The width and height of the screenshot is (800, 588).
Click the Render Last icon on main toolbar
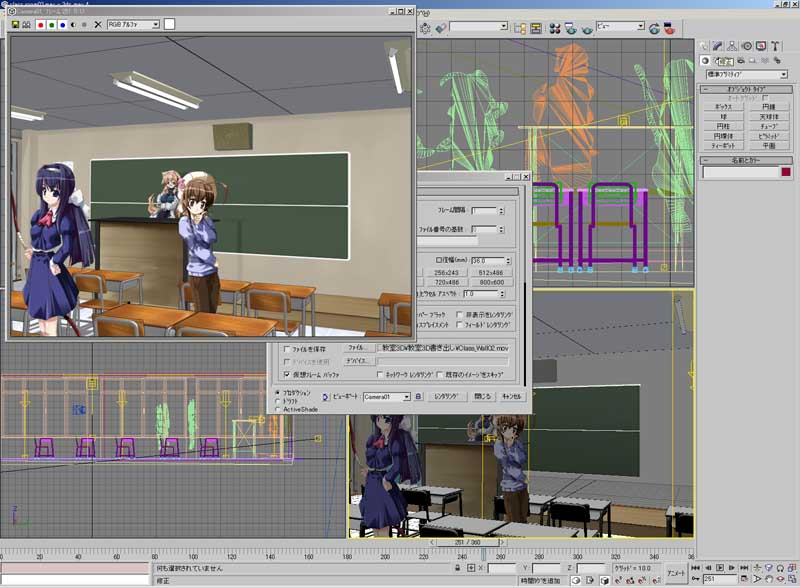pos(655,29)
